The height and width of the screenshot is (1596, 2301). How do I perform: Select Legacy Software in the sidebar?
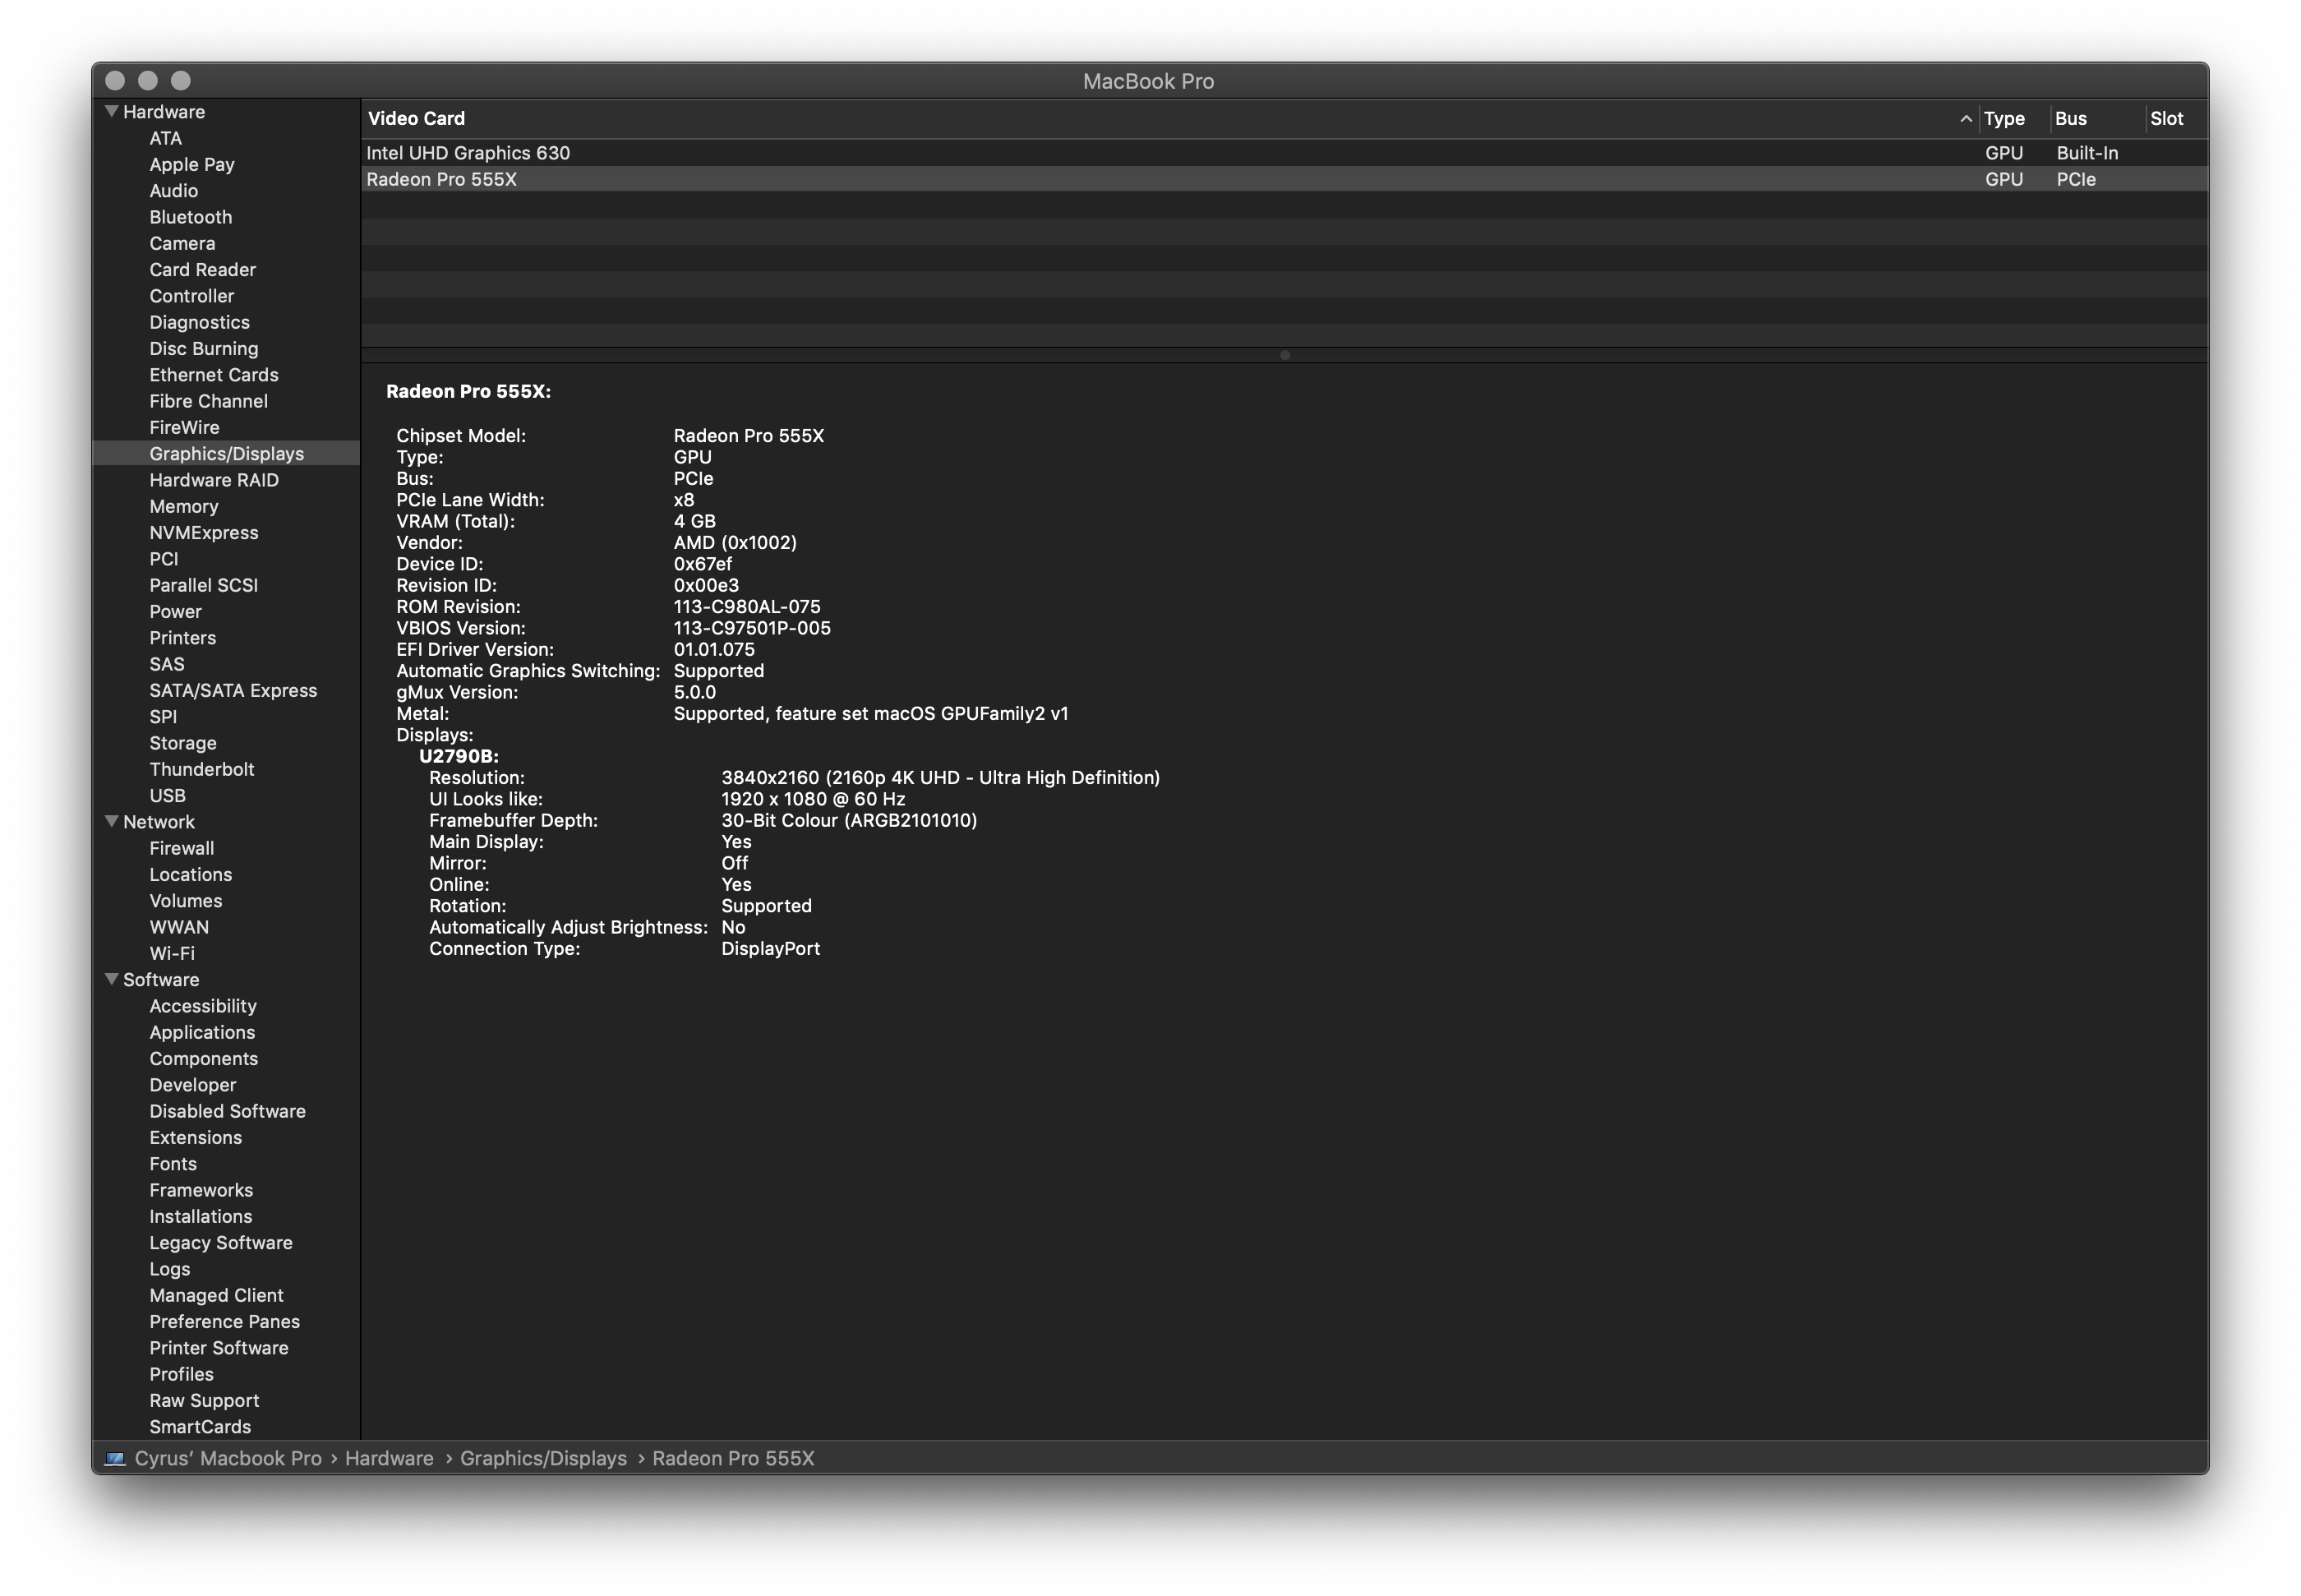tap(220, 1242)
